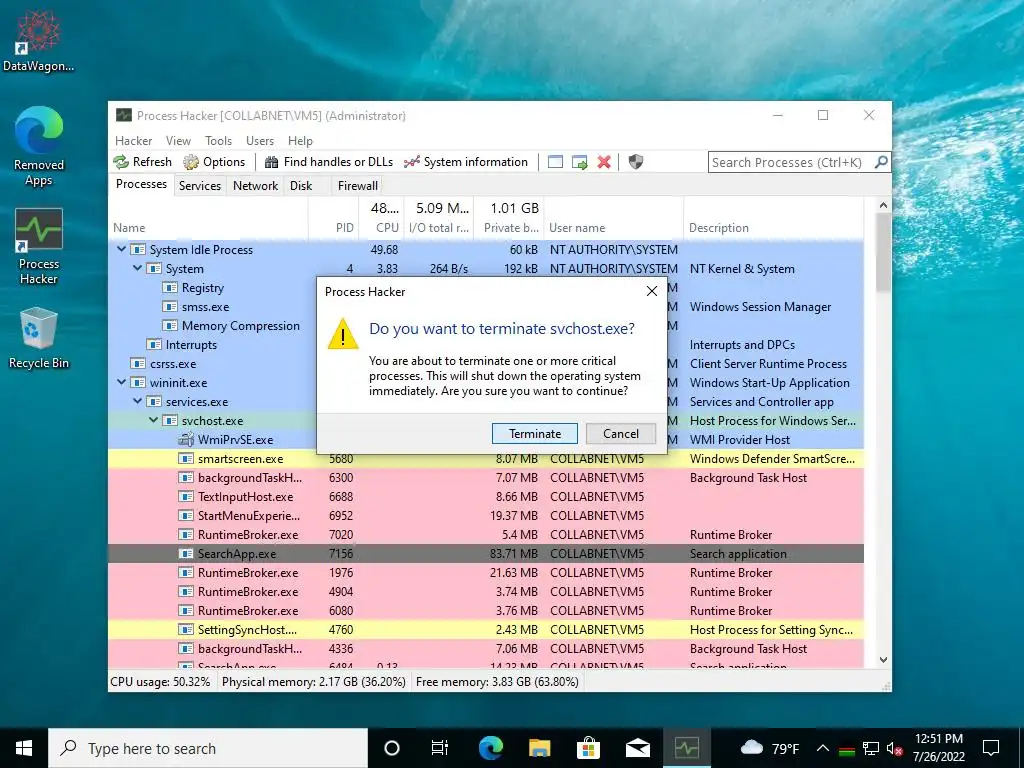
Task: Launch Microsoft Edge from taskbar
Action: coord(490,748)
